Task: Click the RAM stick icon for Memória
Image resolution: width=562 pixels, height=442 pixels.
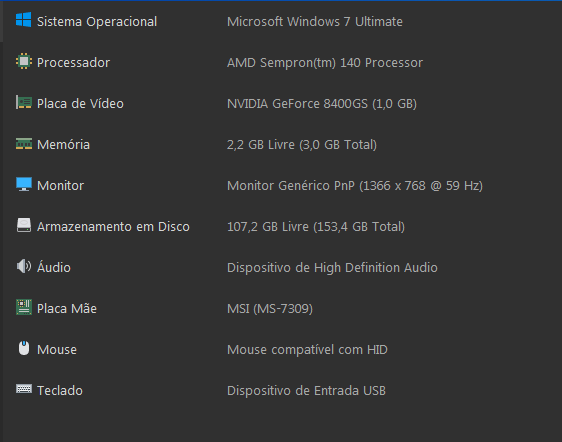Action: pyautogui.click(x=24, y=144)
